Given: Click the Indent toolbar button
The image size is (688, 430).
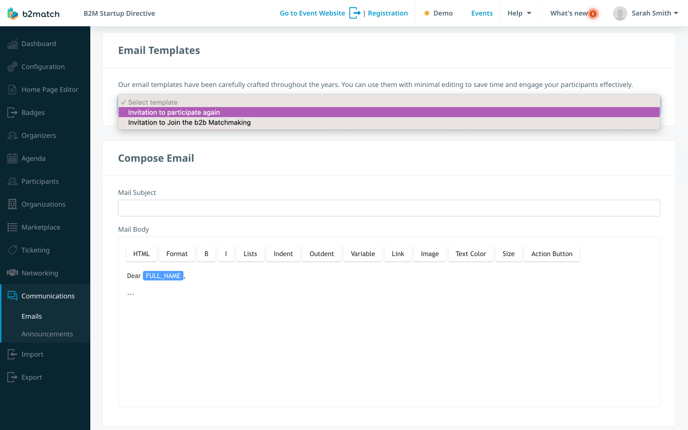Looking at the screenshot, I should click(283, 254).
